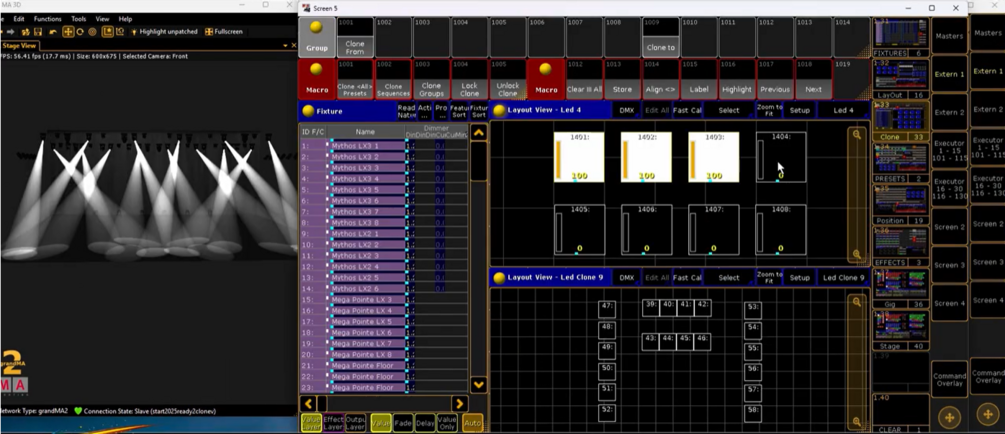Enable the Delay layer button
The height and width of the screenshot is (434, 1005).
[425, 423]
